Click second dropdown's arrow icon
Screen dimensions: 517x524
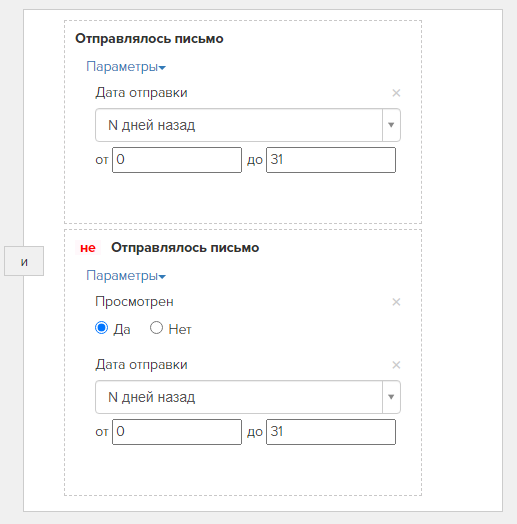[x=391, y=397]
